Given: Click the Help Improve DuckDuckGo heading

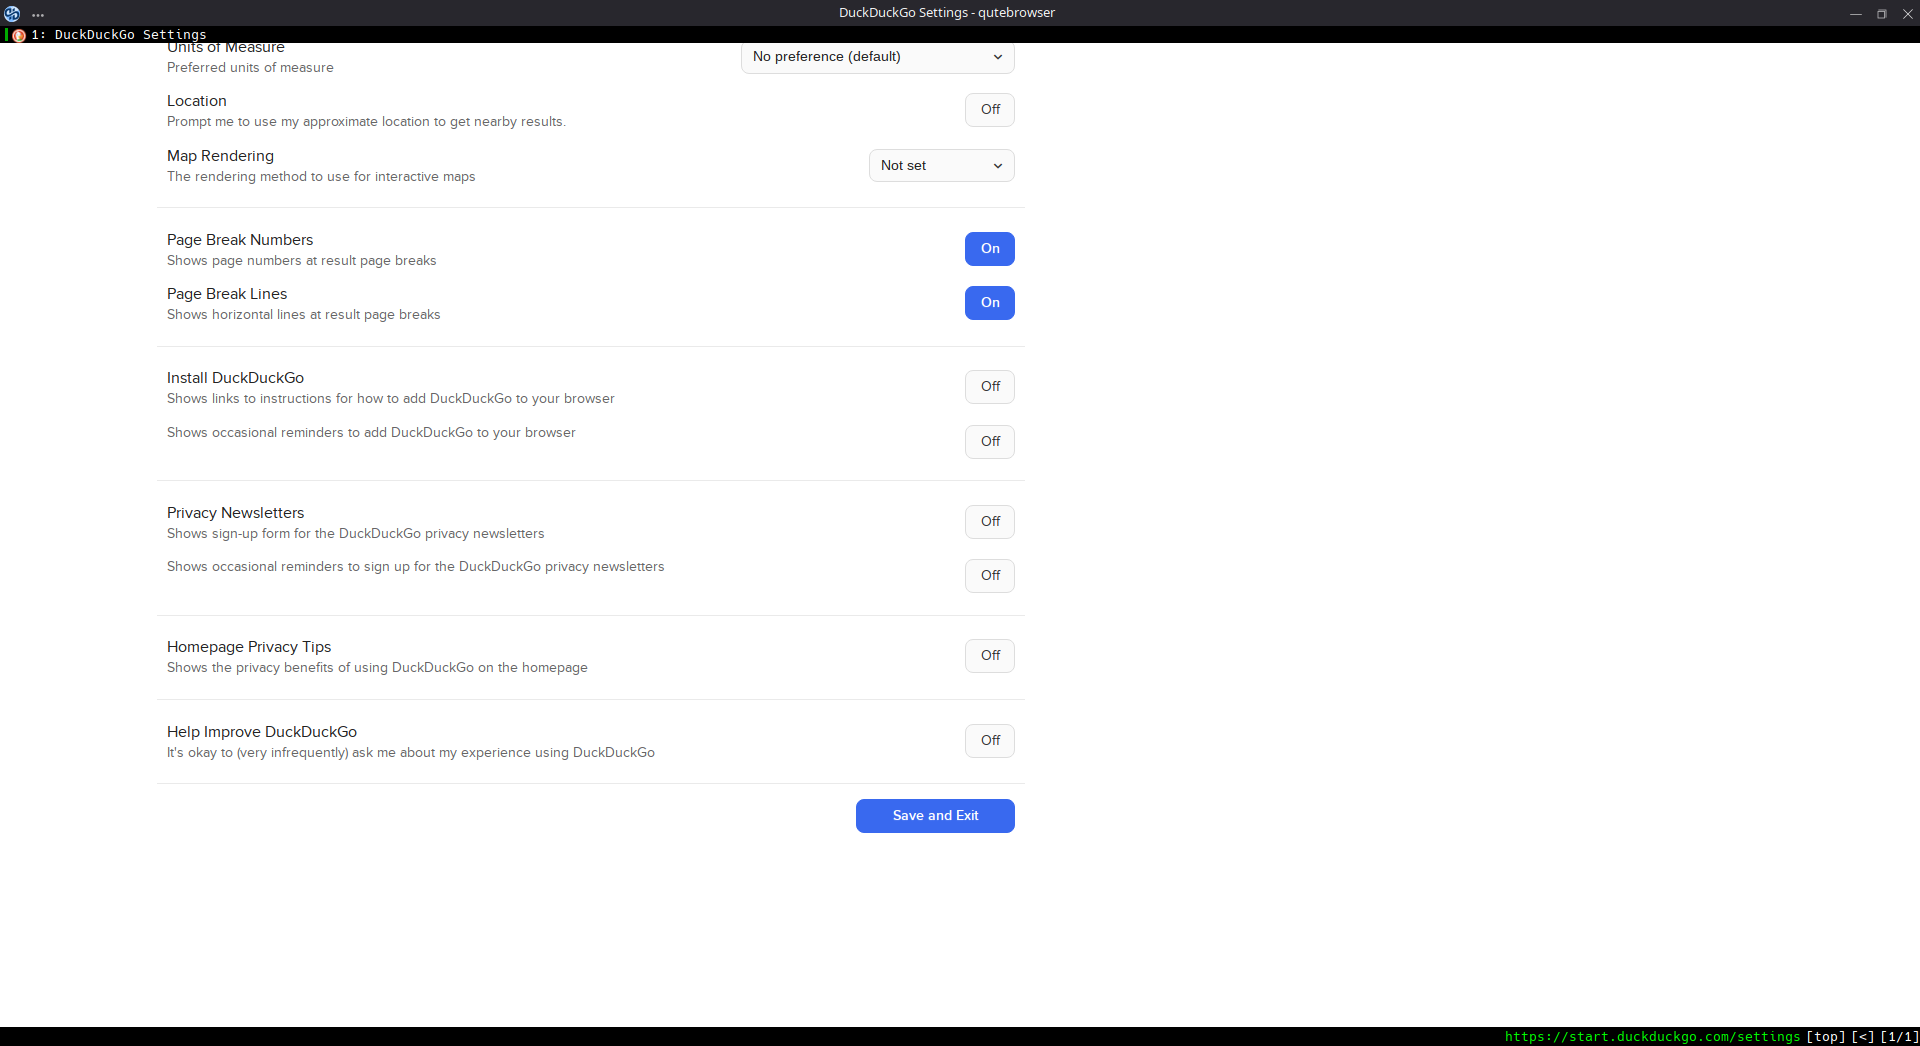Looking at the screenshot, I should pyautogui.click(x=262, y=732).
